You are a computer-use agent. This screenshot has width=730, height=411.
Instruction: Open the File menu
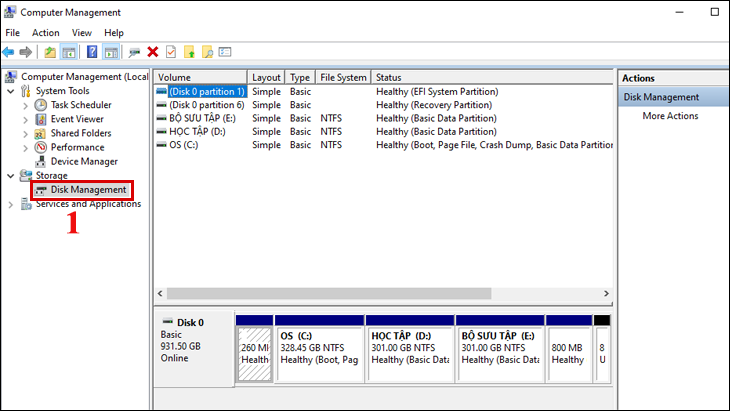[x=13, y=33]
